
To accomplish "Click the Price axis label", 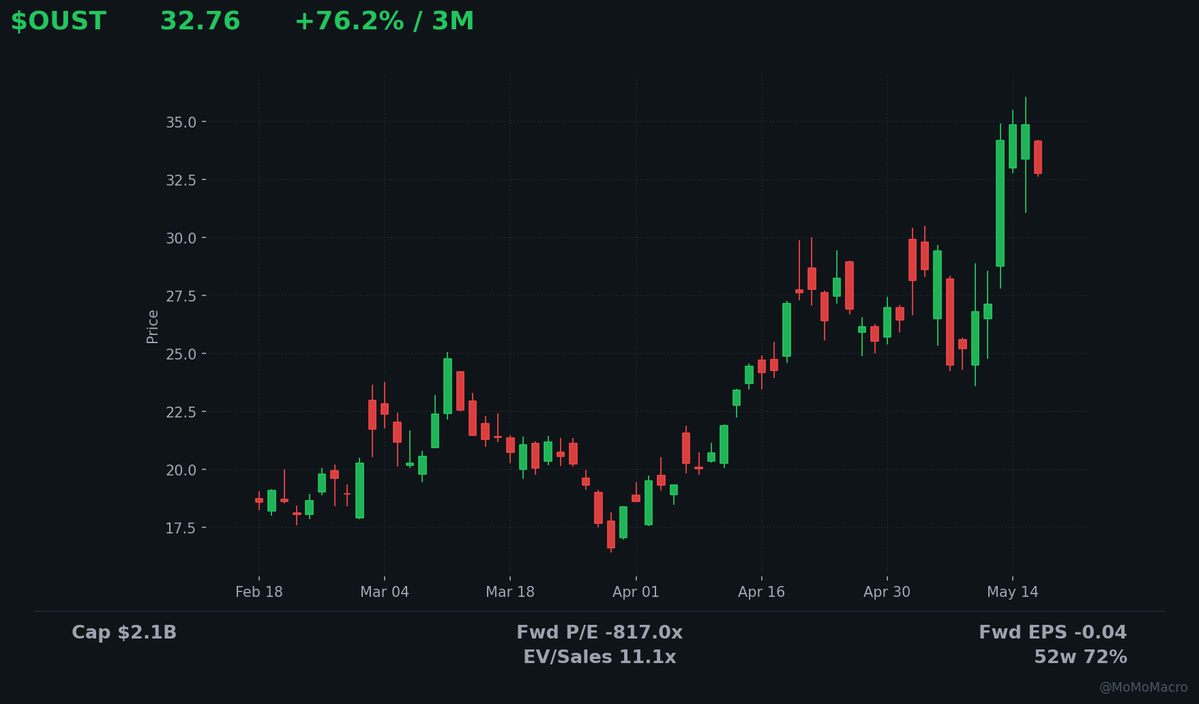I will pyautogui.click(x=152, y=326).
